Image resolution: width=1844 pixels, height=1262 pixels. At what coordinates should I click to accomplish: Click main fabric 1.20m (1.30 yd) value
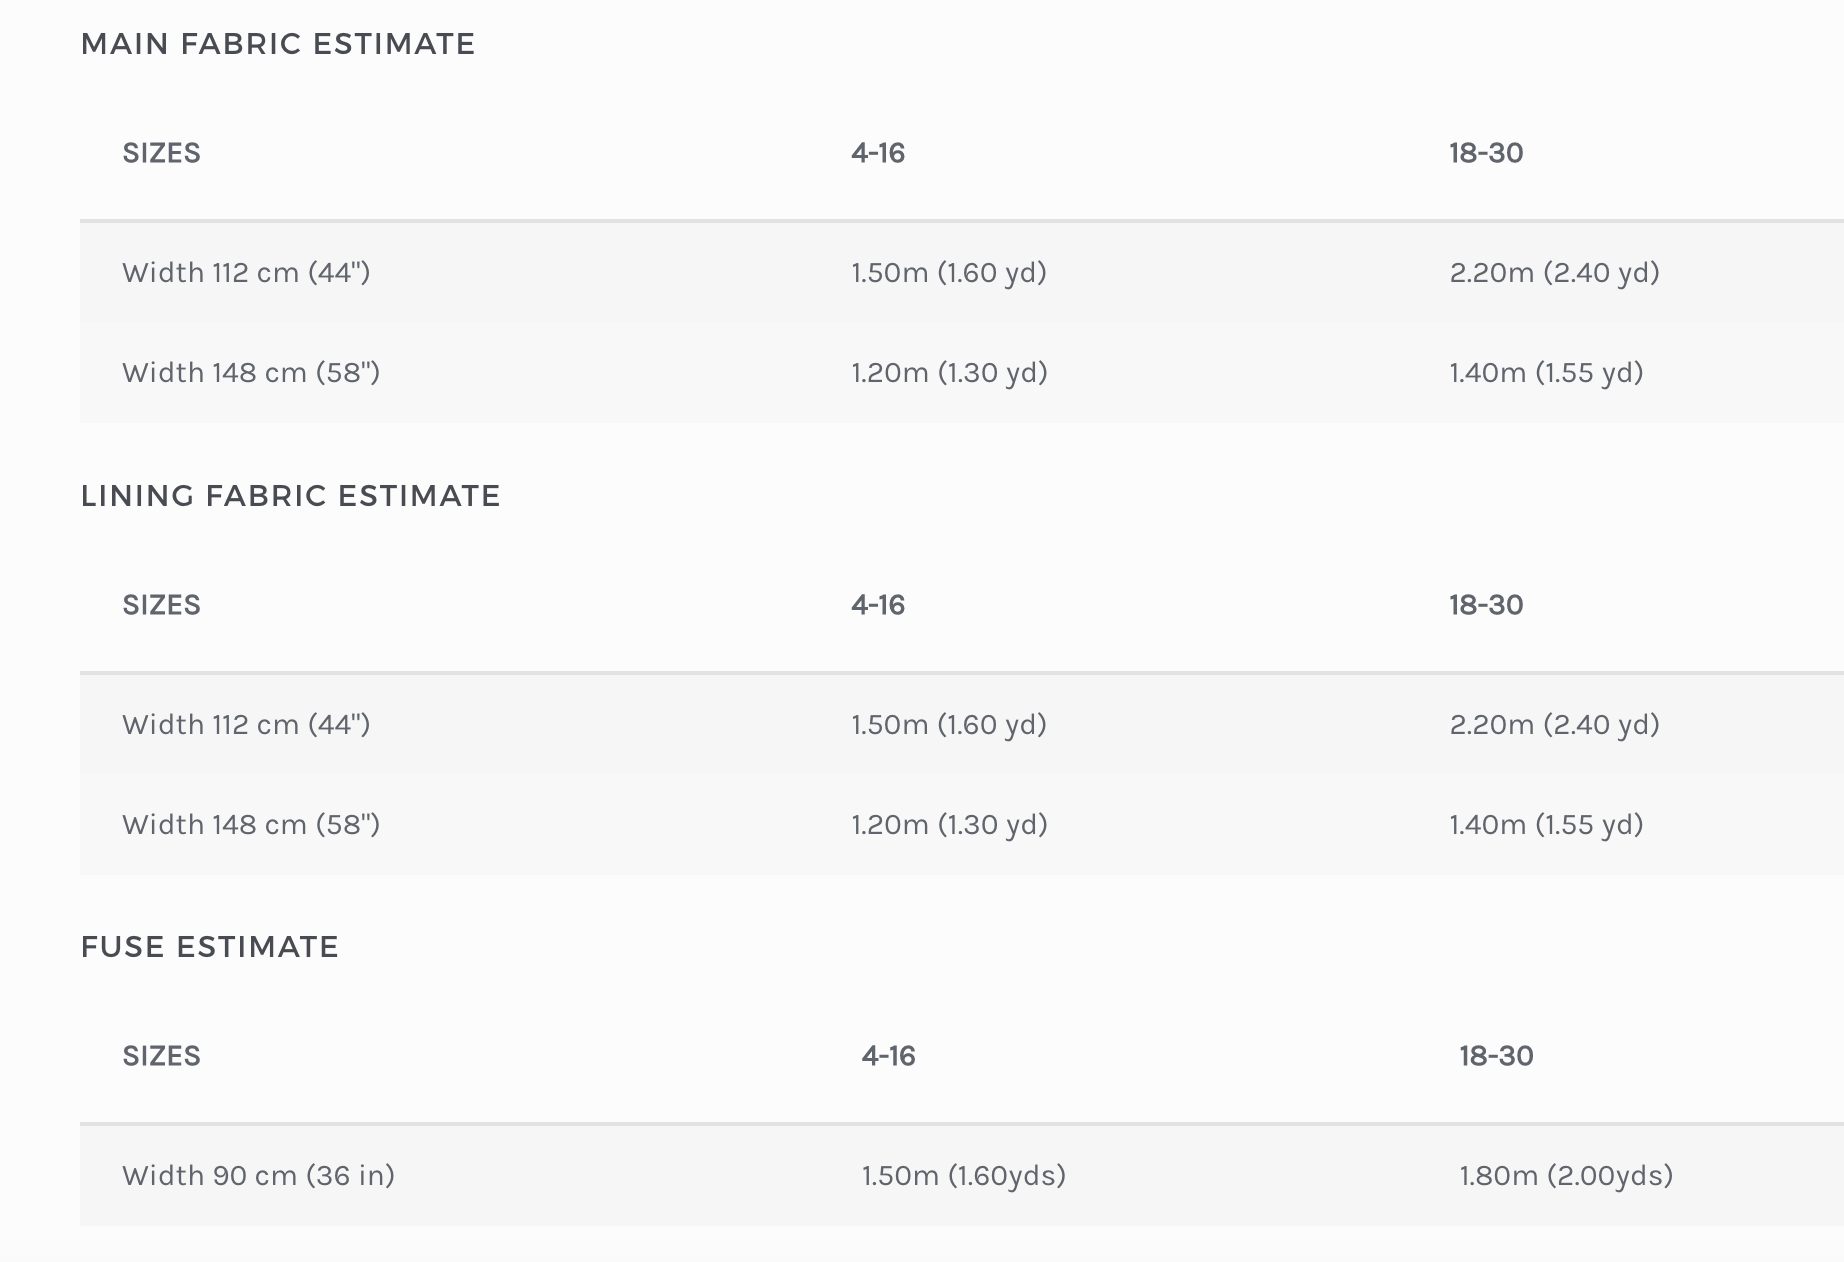pyautogui.click(x=950, y=372)
